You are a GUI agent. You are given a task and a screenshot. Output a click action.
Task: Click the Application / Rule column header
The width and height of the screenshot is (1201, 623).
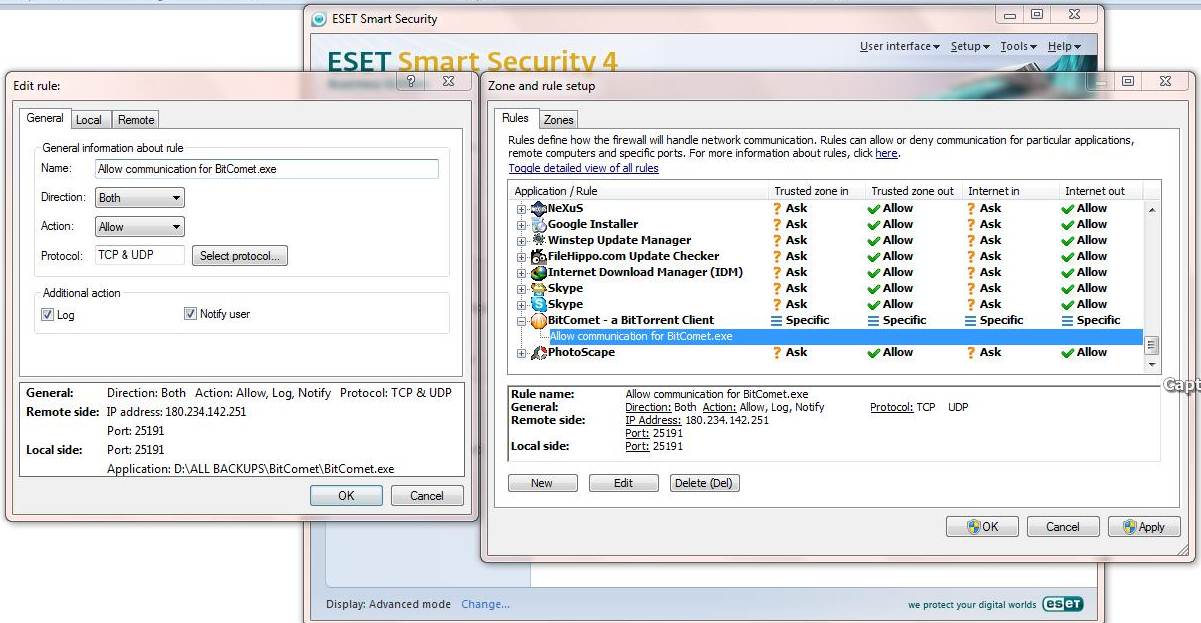point(638,191)
